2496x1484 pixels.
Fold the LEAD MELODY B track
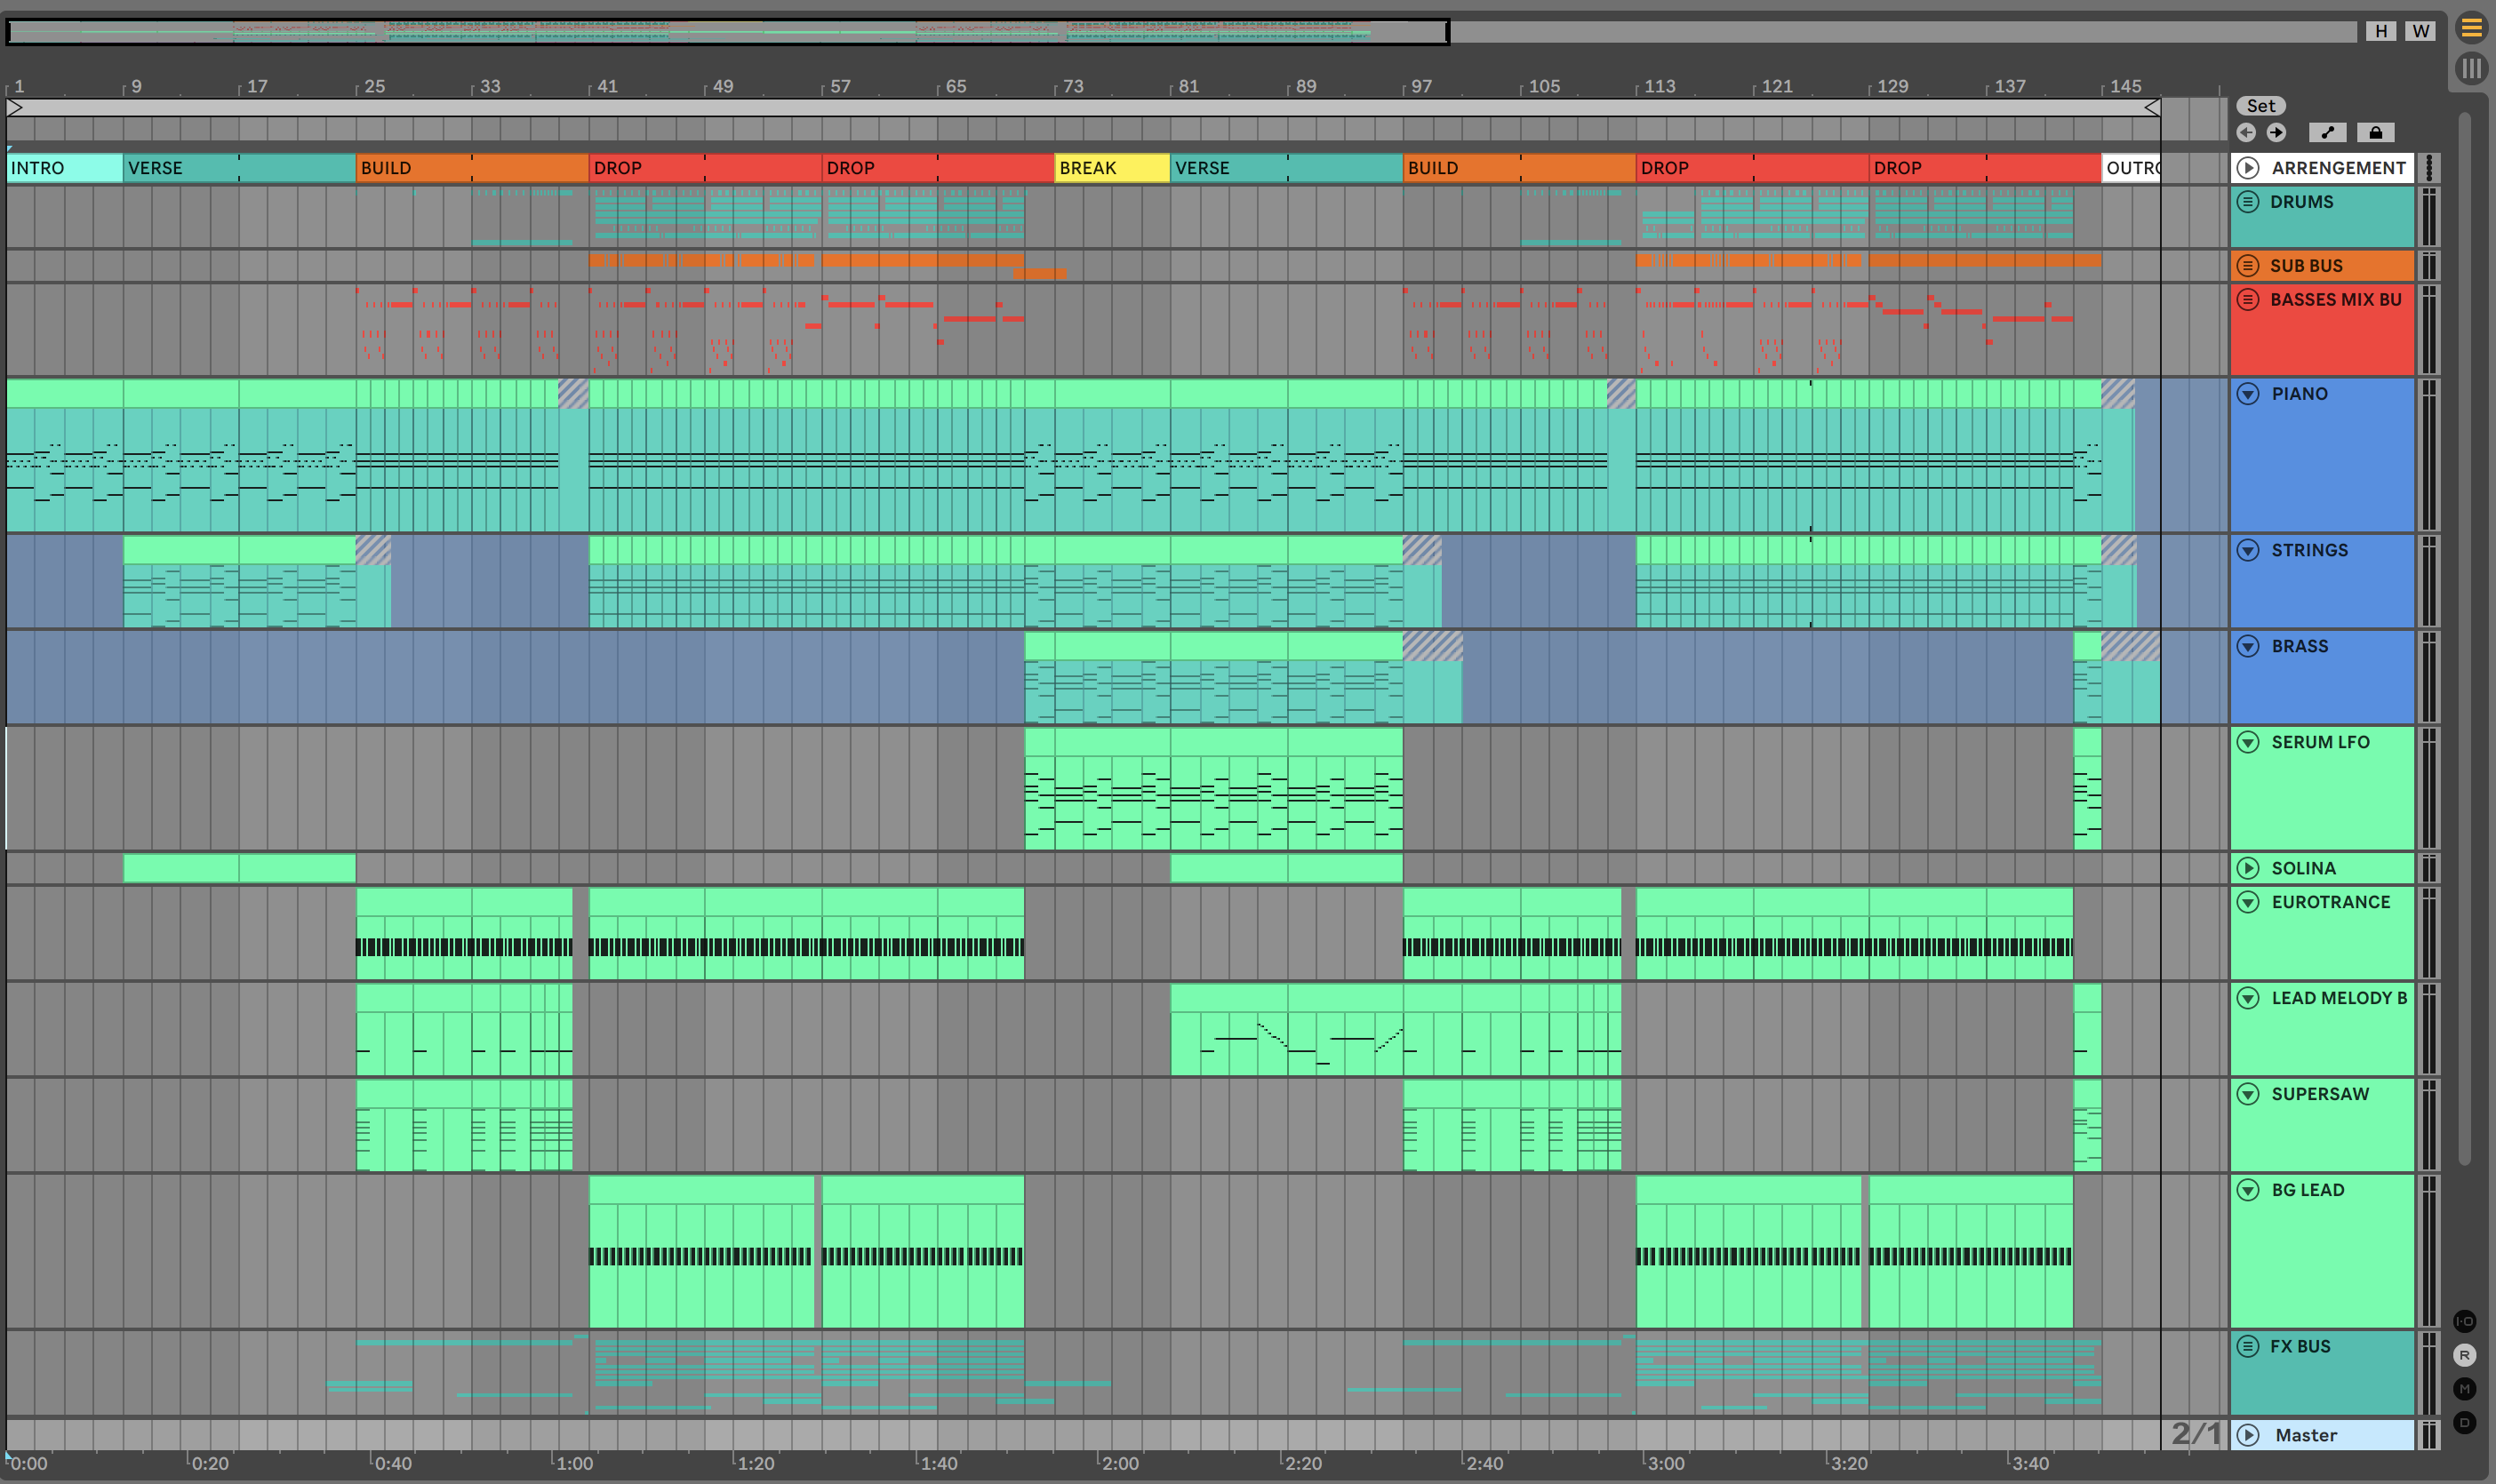[2248, 998]
